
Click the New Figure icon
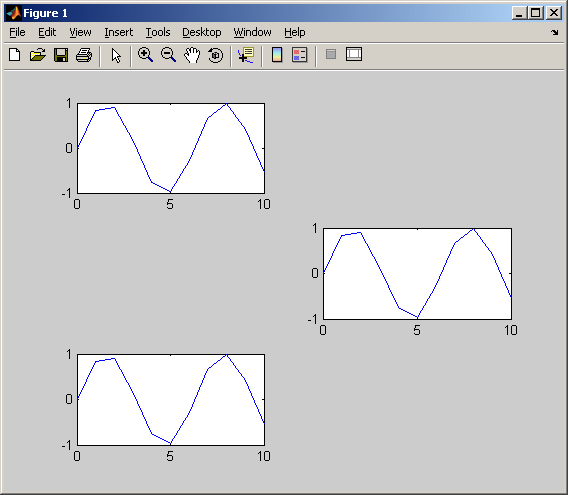(14, 55)
